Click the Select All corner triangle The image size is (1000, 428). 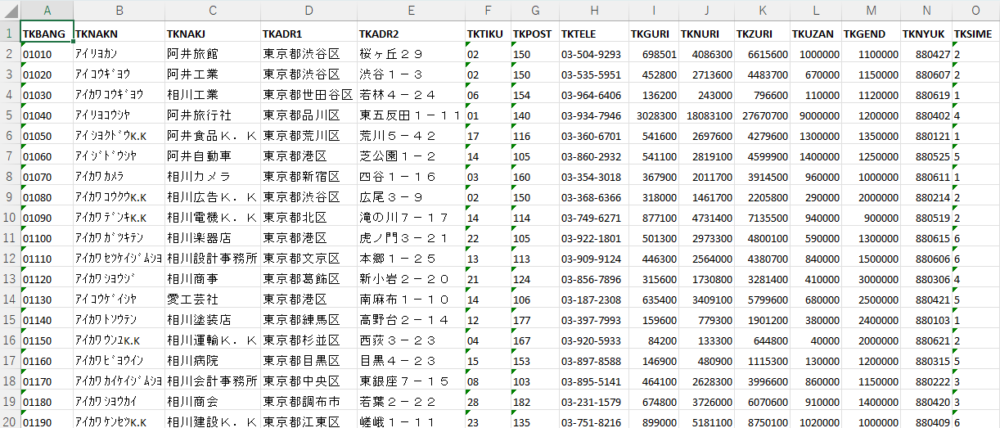pos(9,9)
